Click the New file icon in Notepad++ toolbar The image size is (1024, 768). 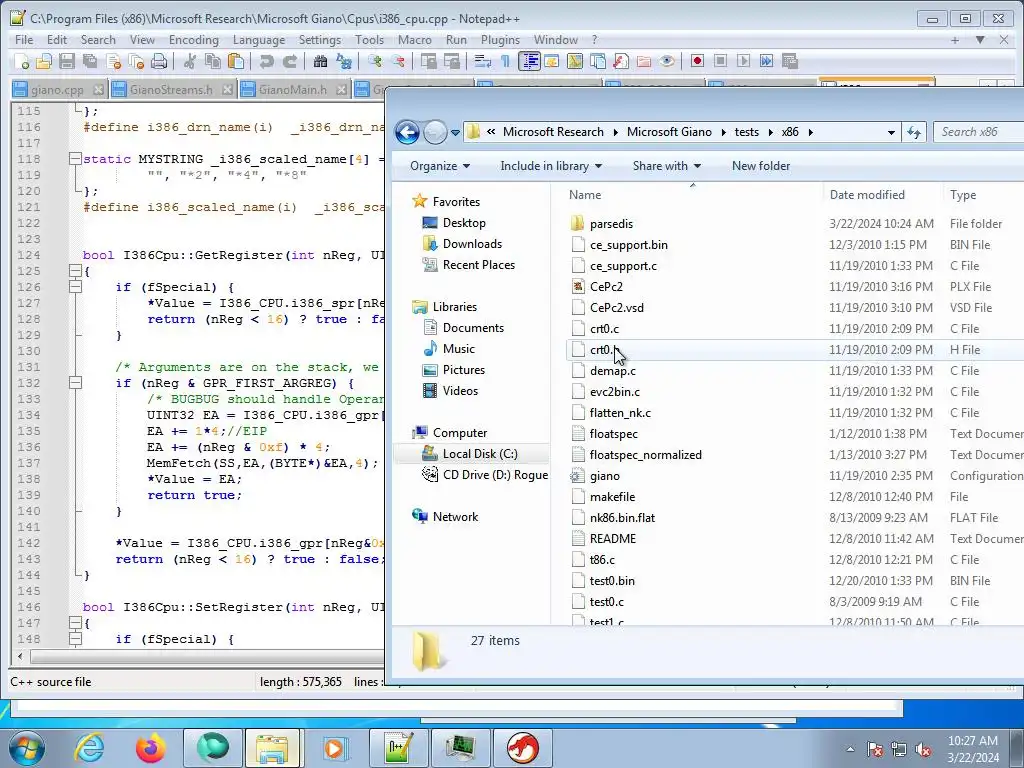point(22,61)
